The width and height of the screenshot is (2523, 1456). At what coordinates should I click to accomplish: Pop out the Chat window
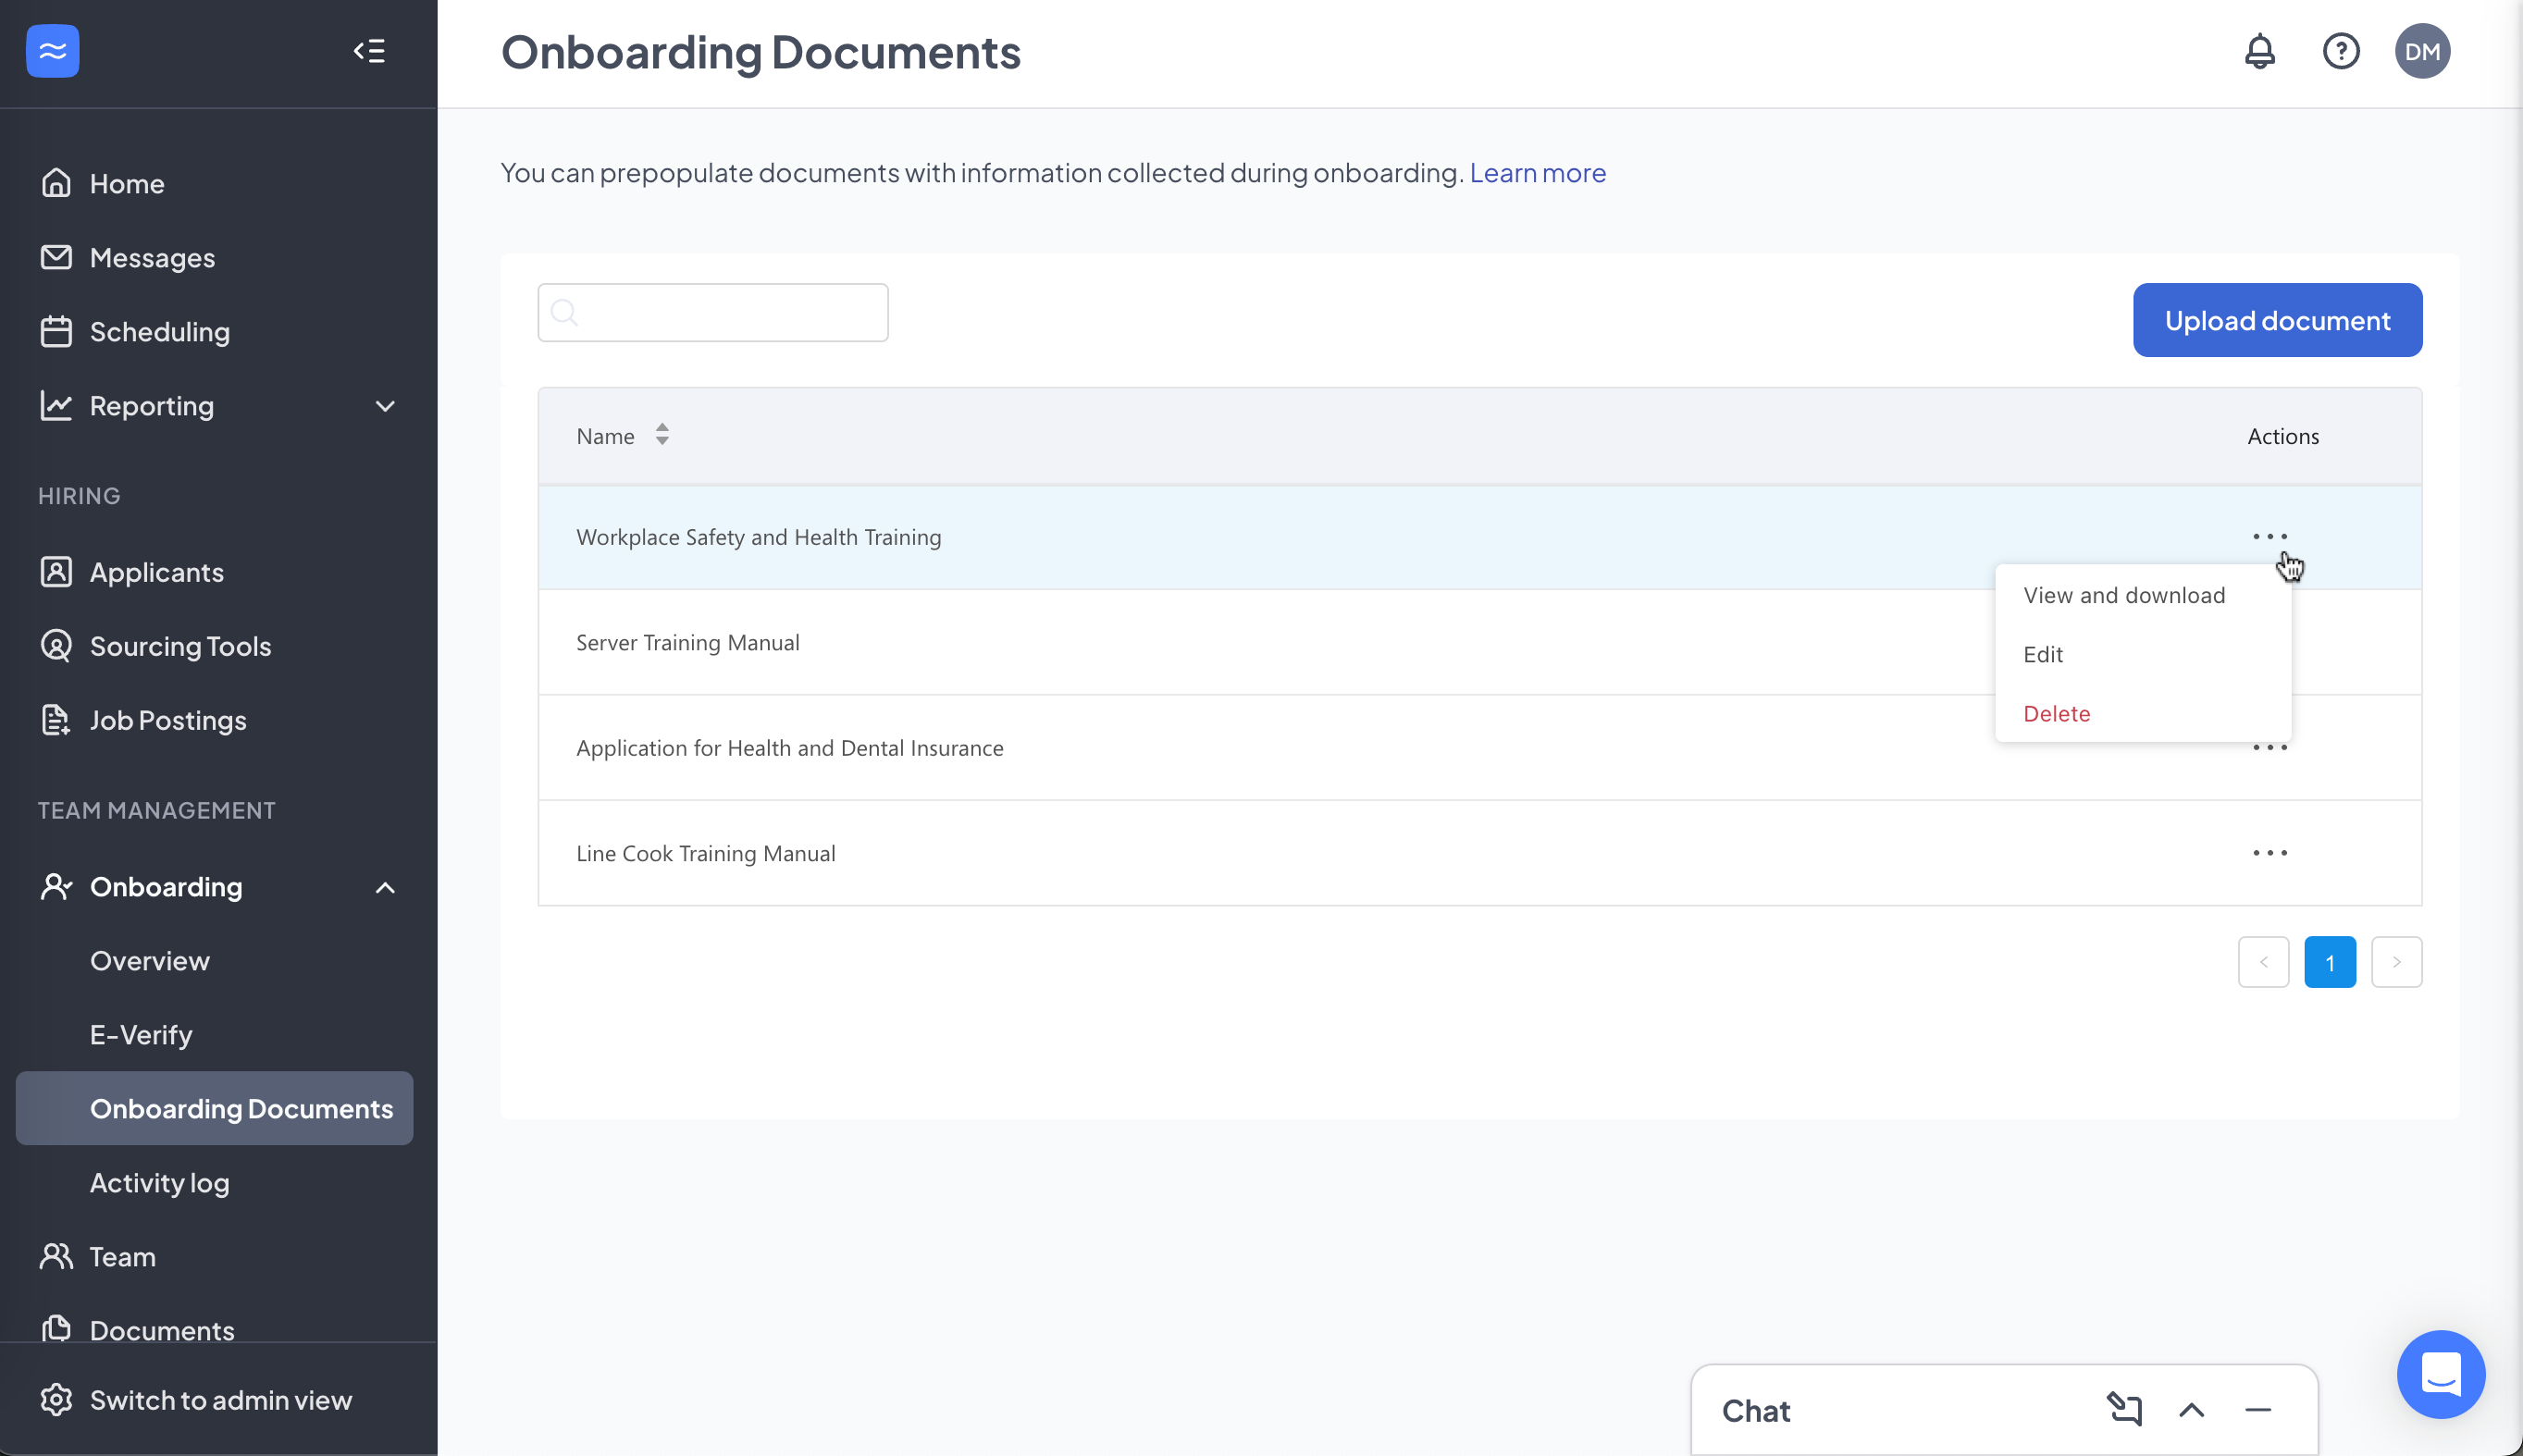coord(2125,1409)
